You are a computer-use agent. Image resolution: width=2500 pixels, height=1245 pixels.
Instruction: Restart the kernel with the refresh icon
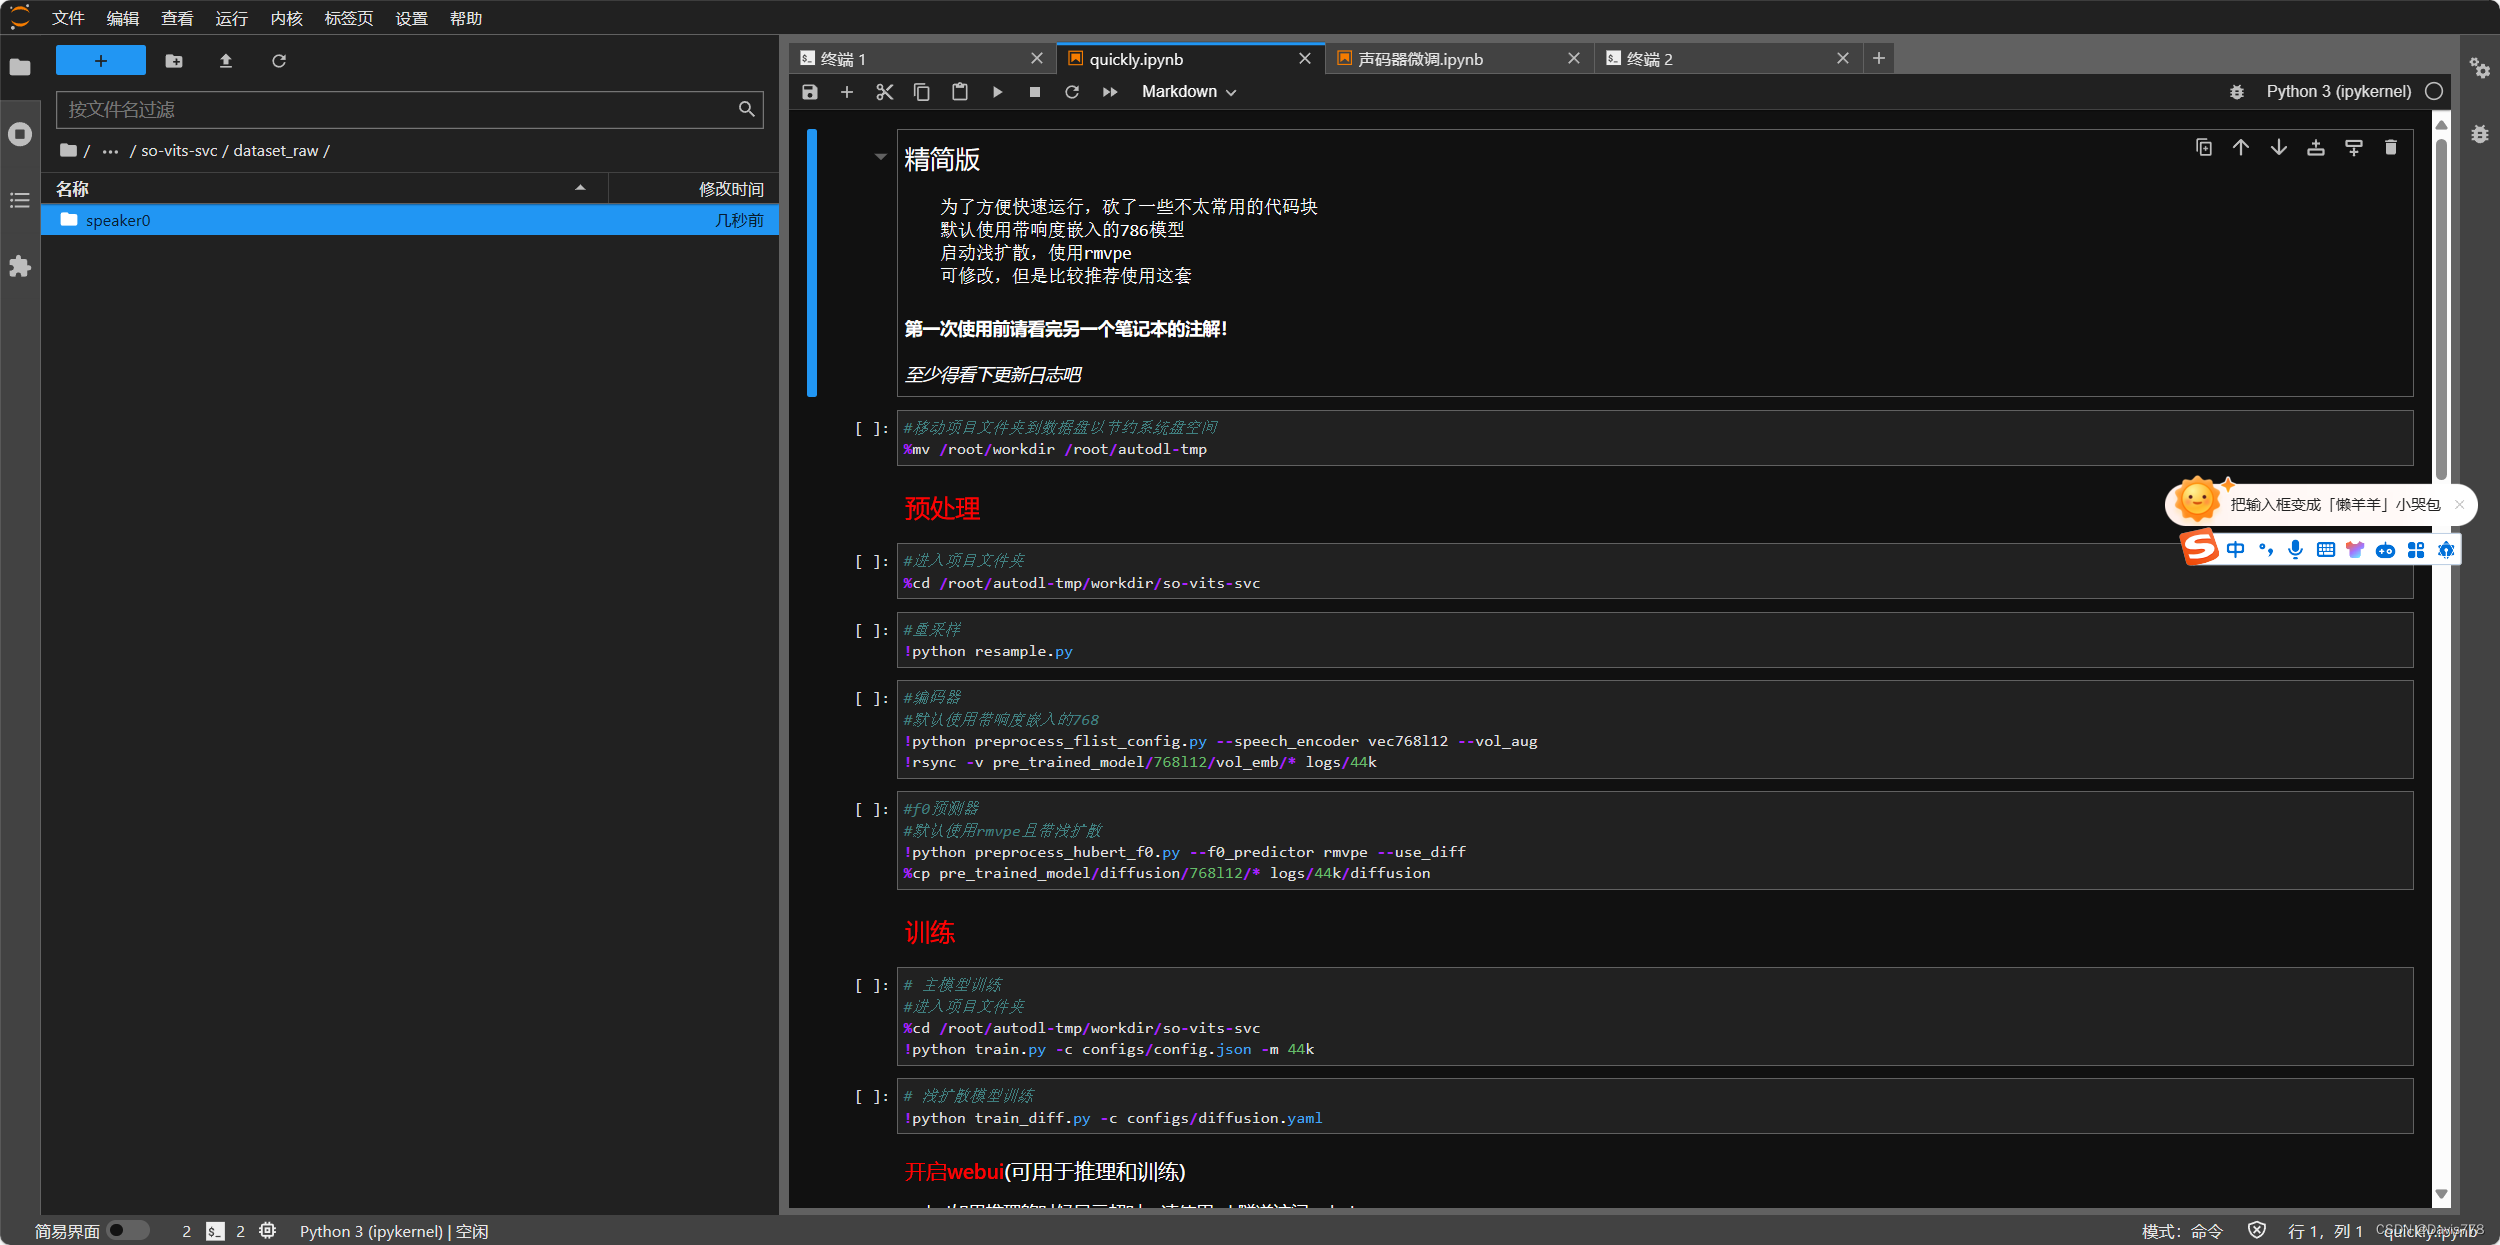1071,91
